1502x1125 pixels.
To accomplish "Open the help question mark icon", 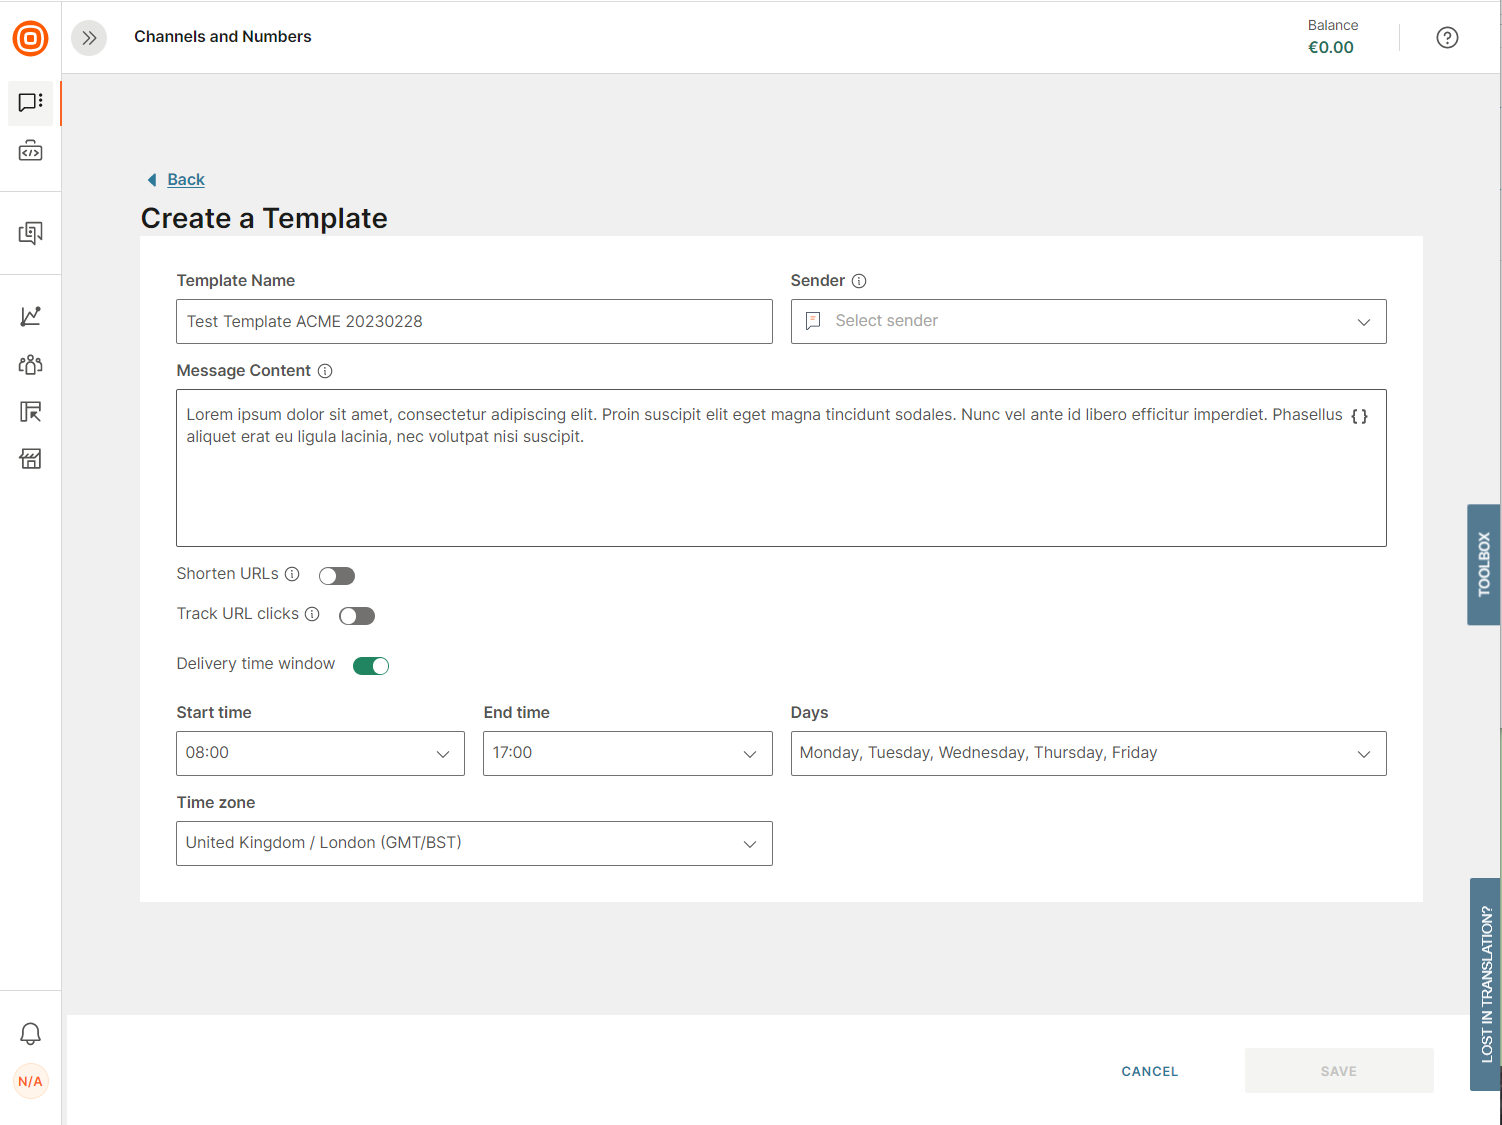I will pos(1446,38).
